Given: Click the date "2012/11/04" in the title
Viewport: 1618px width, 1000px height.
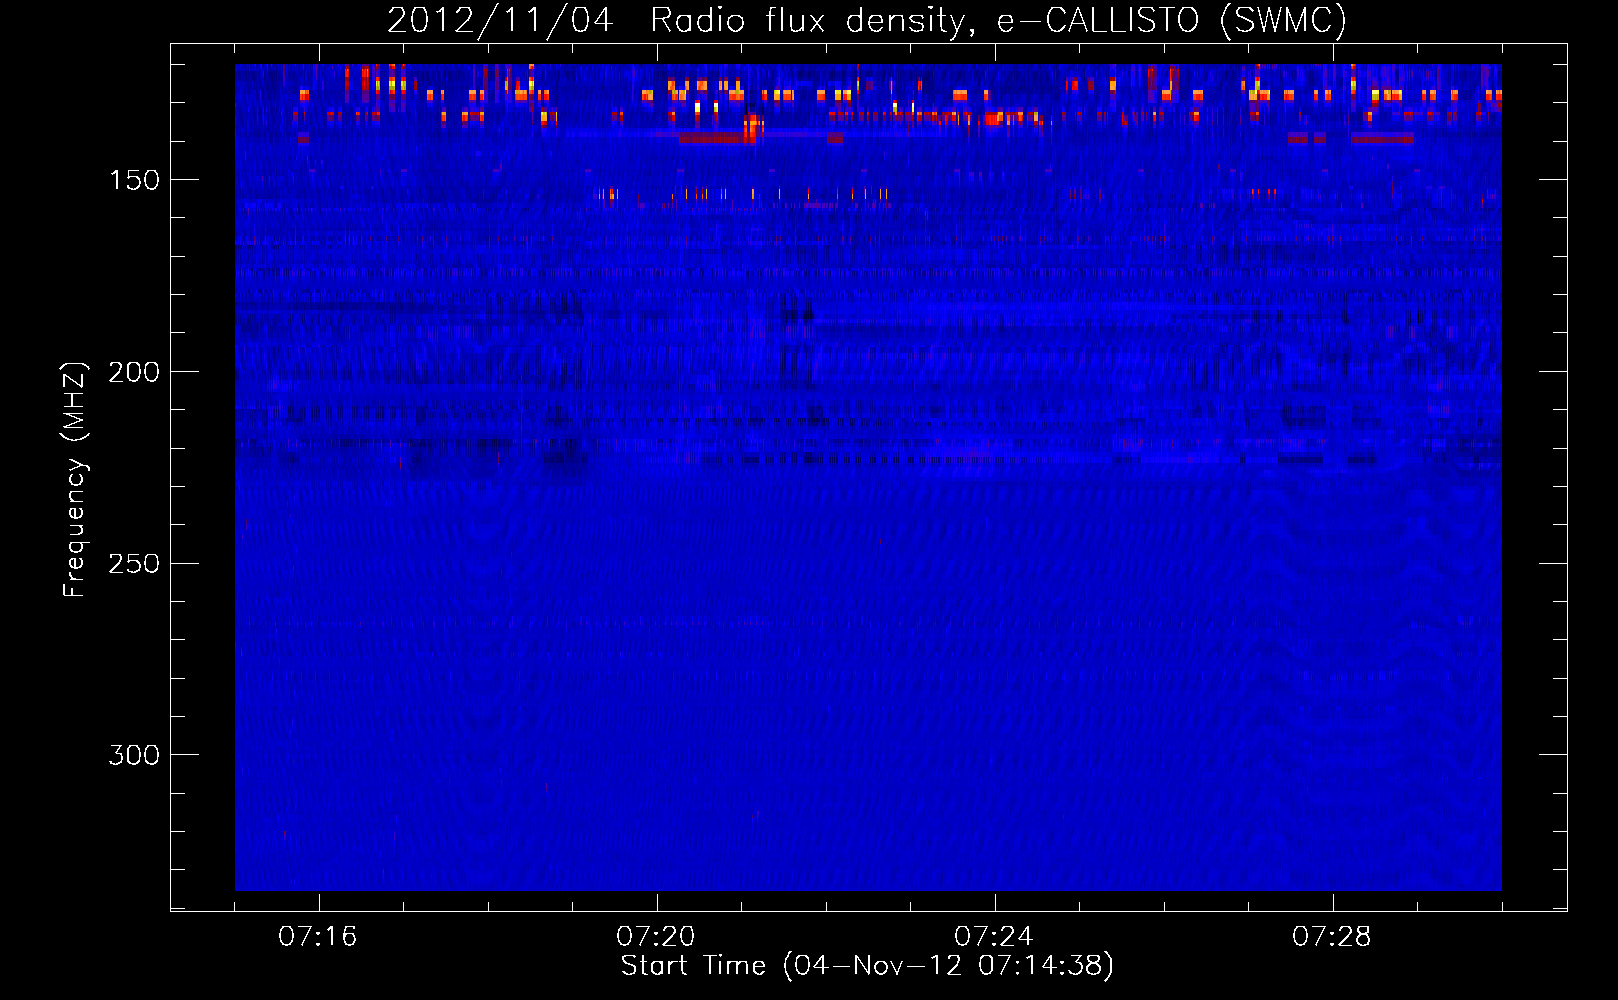Looking at the screenshot, I should click(x=500, y=20).
